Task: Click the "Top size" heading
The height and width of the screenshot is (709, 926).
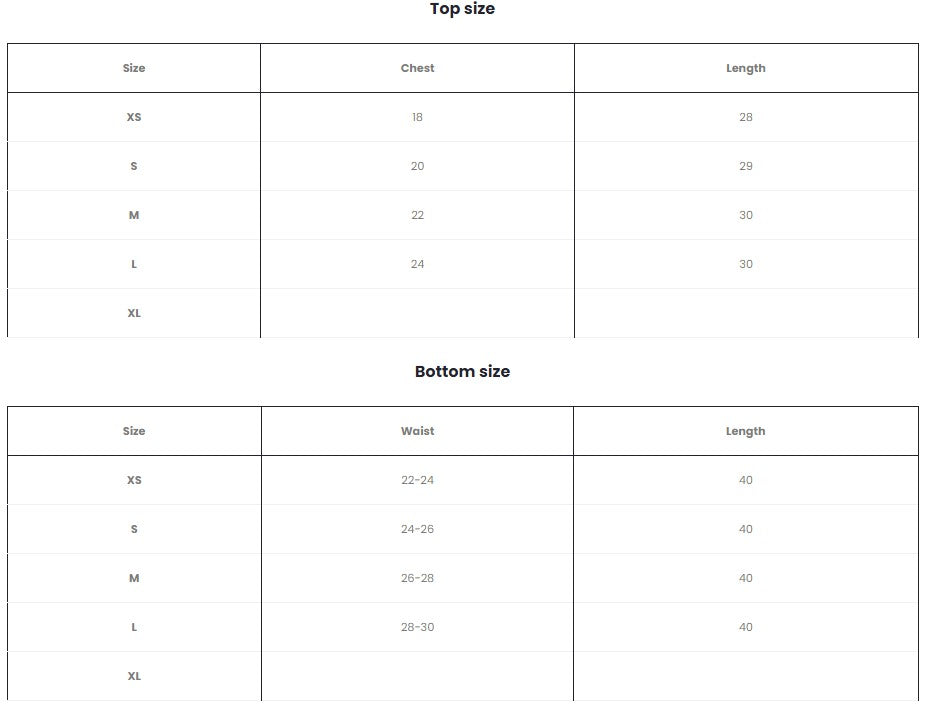Action: coord(462,9)
